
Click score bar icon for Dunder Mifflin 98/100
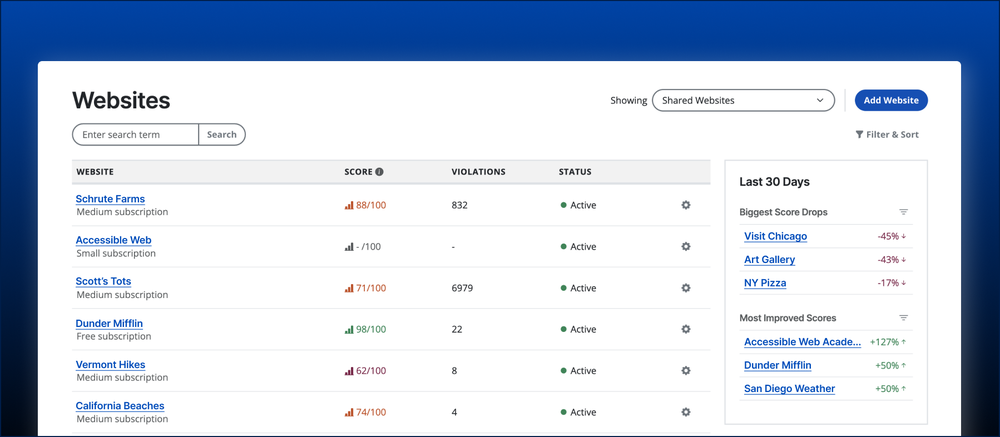[x=349, y=330]
